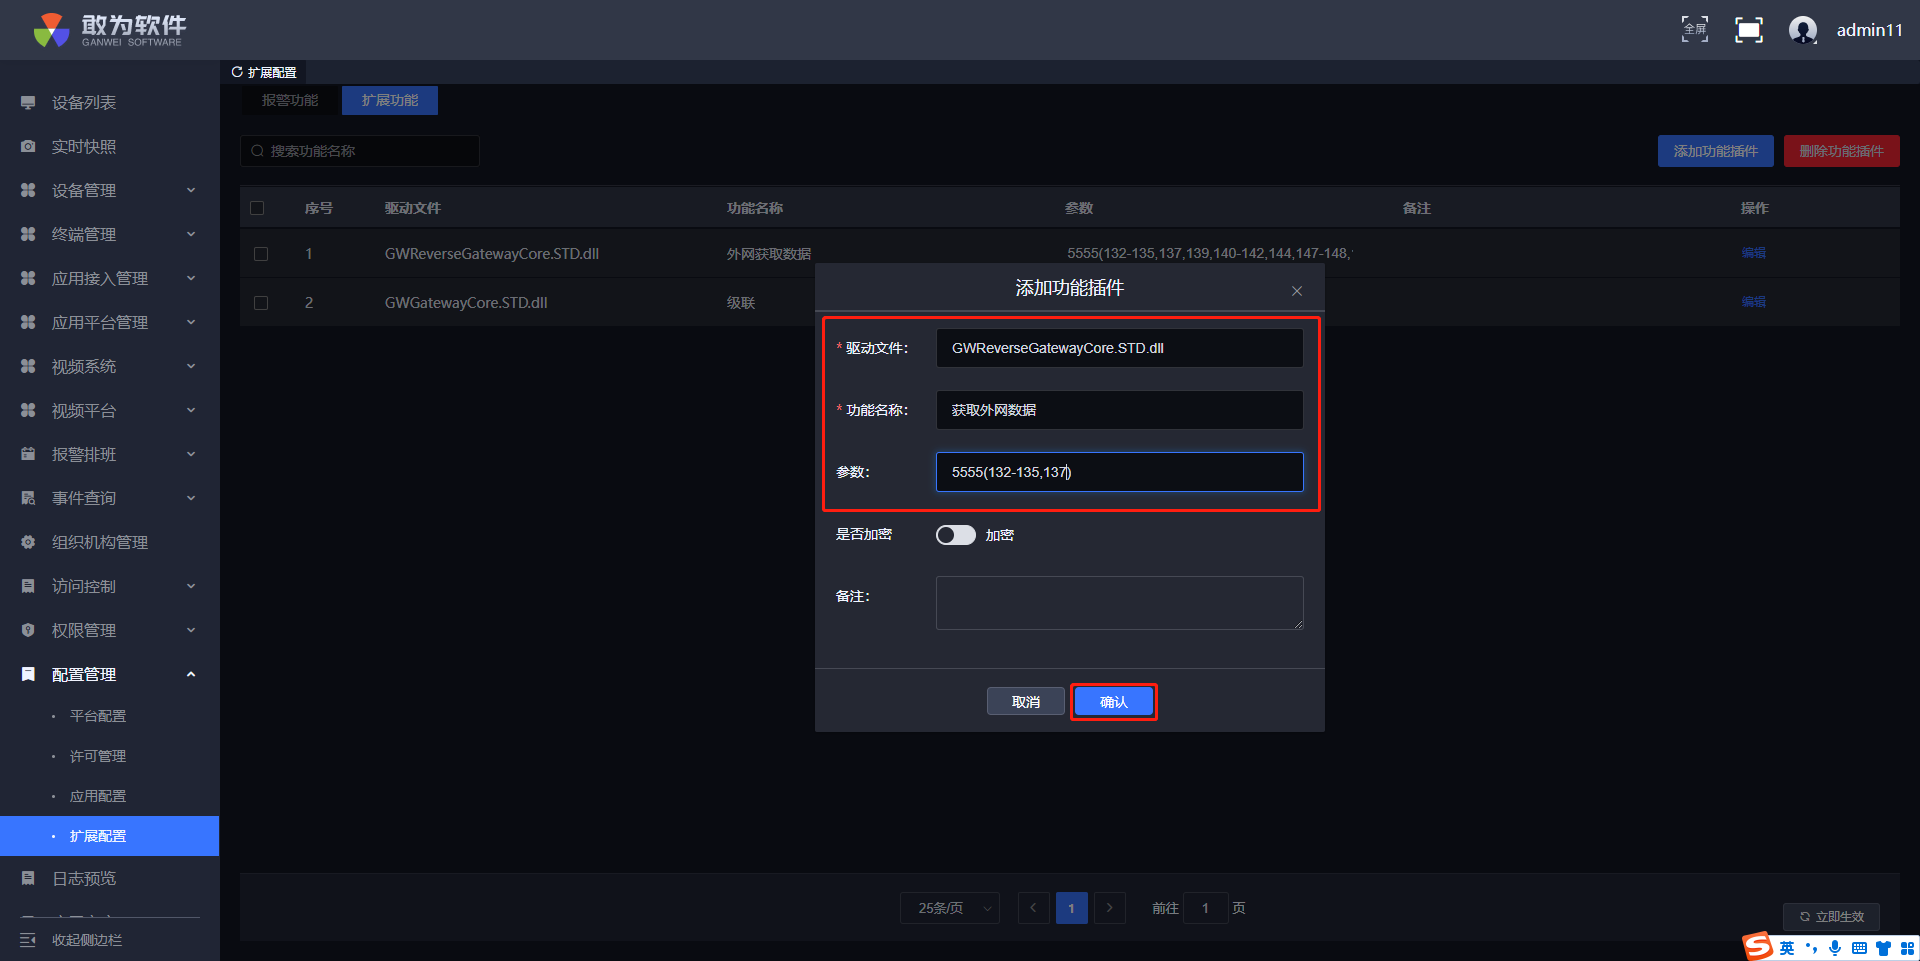1920x961 pixels.
Task: Check the row 1 GWReverseGatewayCore checkbox
Action: click(x=261, y=254)
